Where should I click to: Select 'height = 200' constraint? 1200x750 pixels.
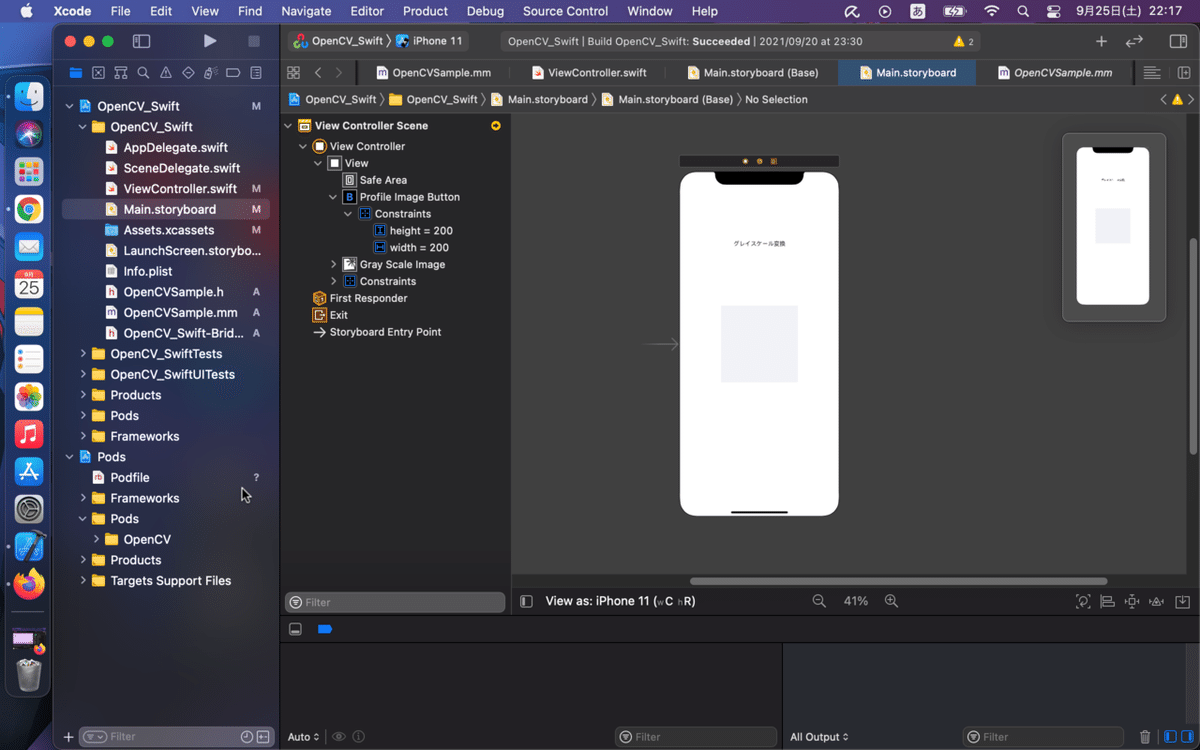[421, 231]
